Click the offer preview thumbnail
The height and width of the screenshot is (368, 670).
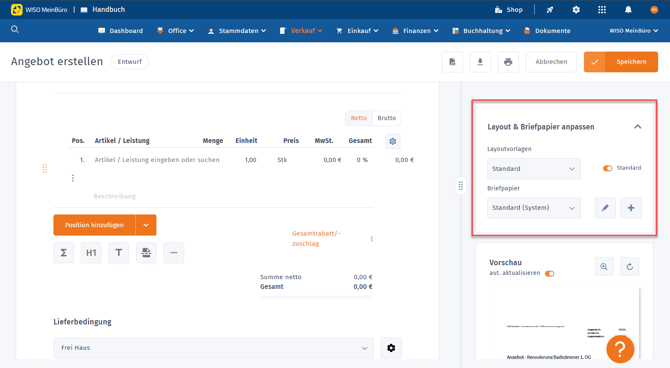pyautogui.click(x=564, y=324)
